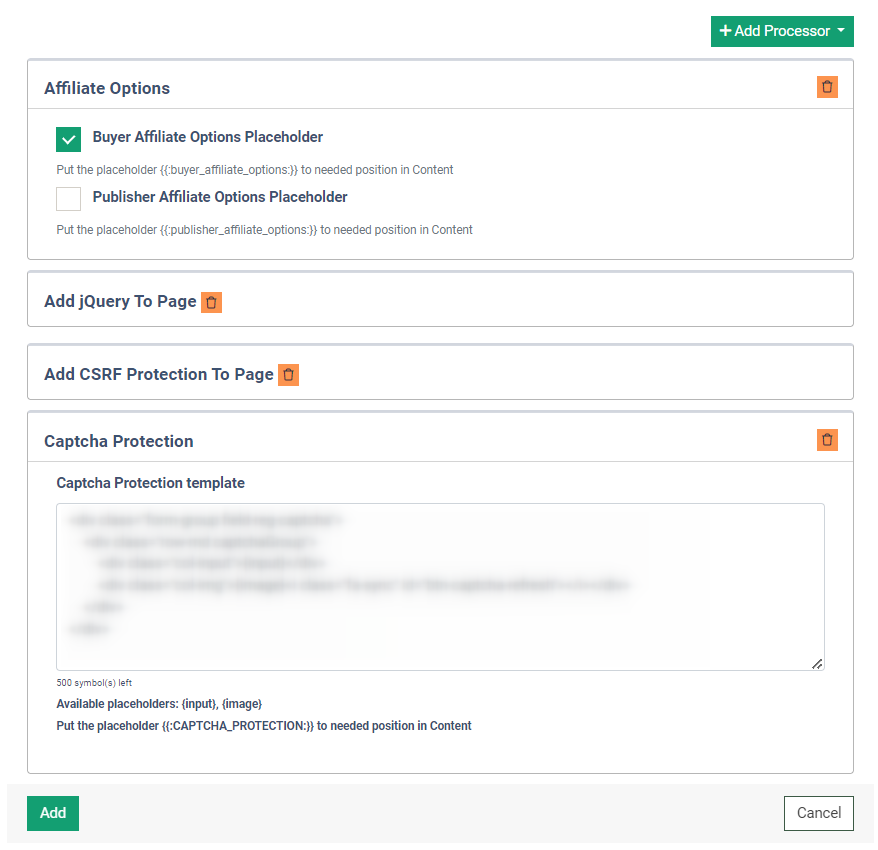Click the Captcha Protection template label
878x850 pixels.
click(150, 483)
